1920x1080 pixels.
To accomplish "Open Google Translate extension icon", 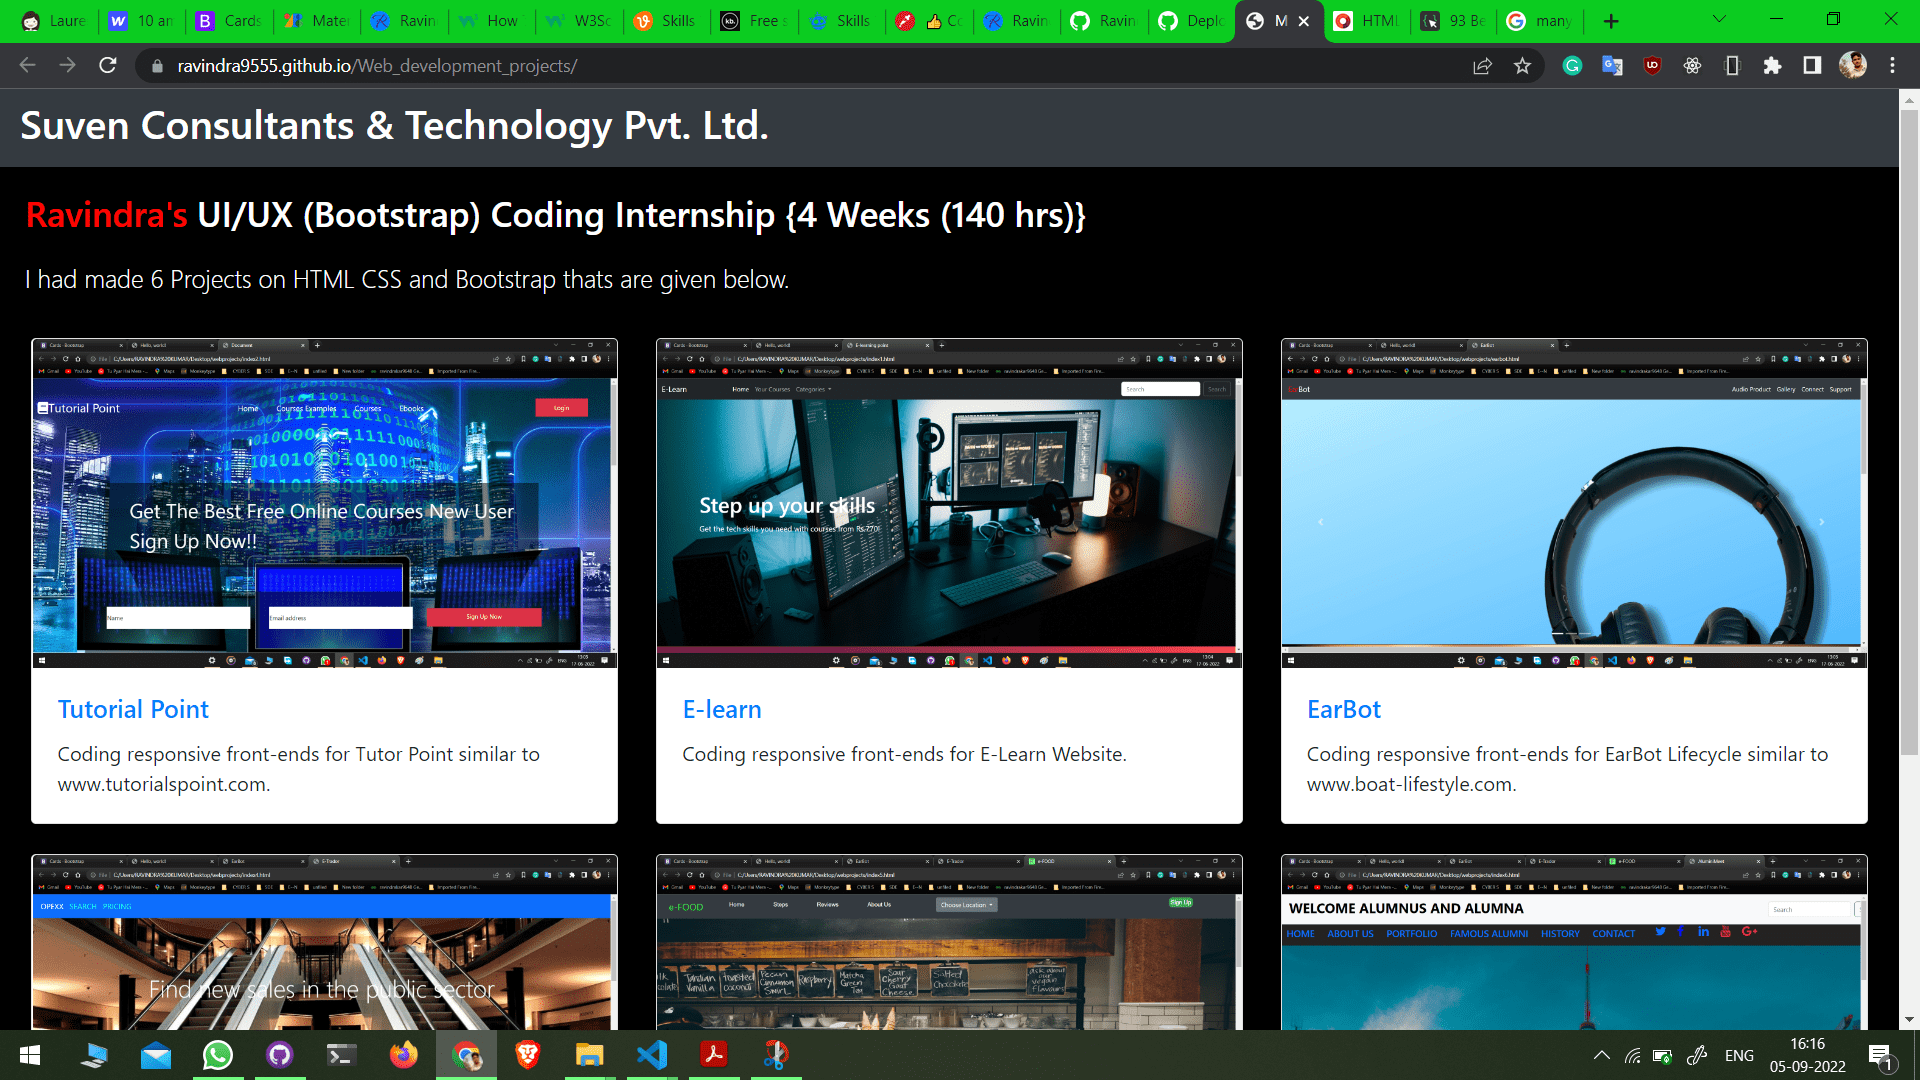I will tap(1612, 66).
